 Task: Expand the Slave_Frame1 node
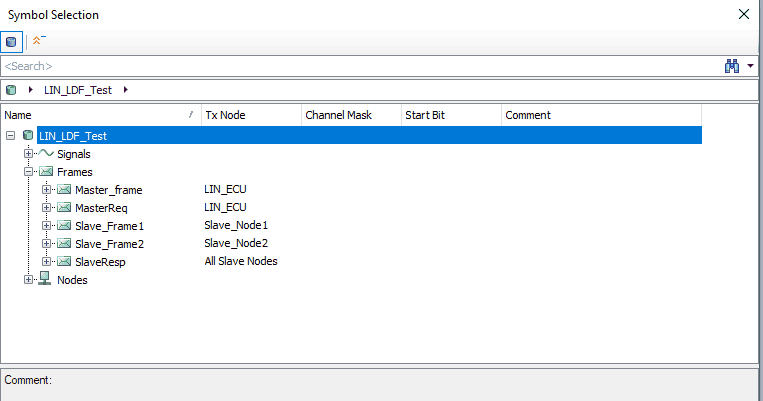[46, 225]
